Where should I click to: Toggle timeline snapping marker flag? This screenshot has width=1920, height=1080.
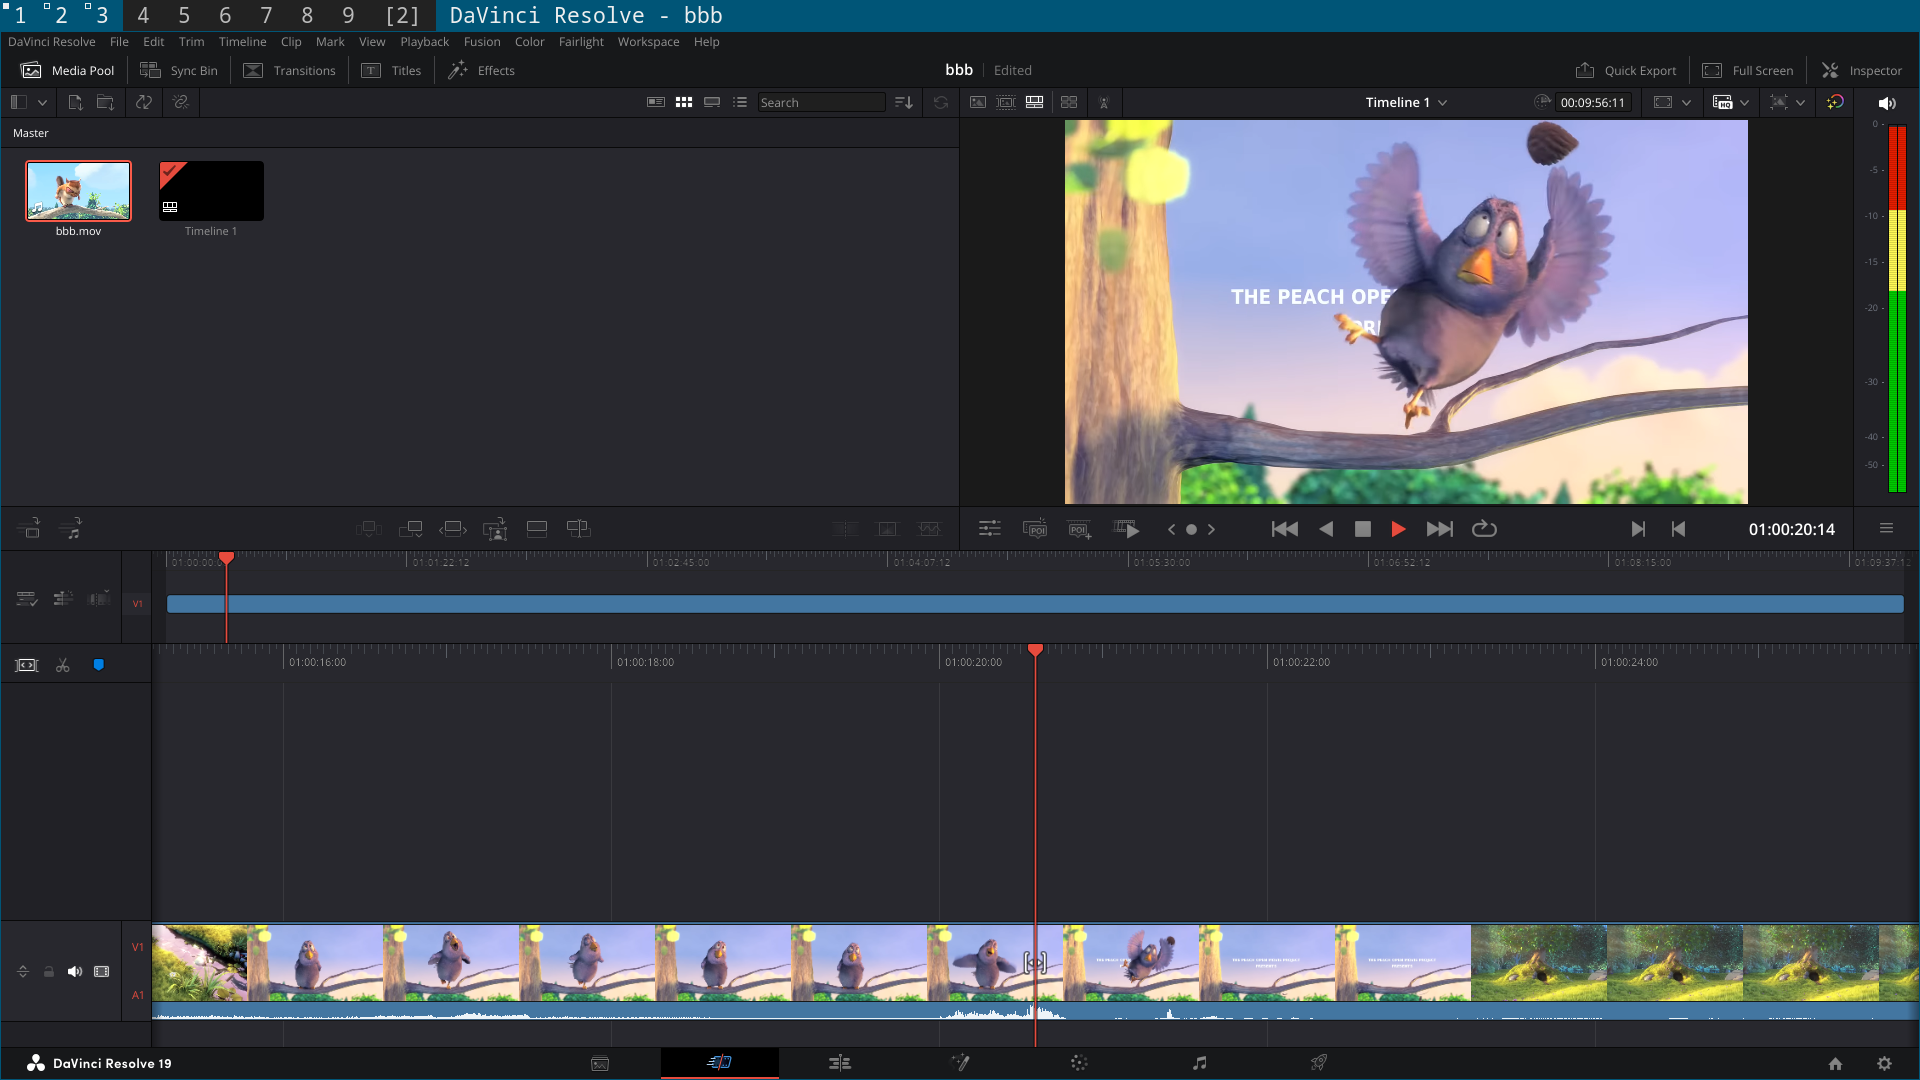coord(98,665)
